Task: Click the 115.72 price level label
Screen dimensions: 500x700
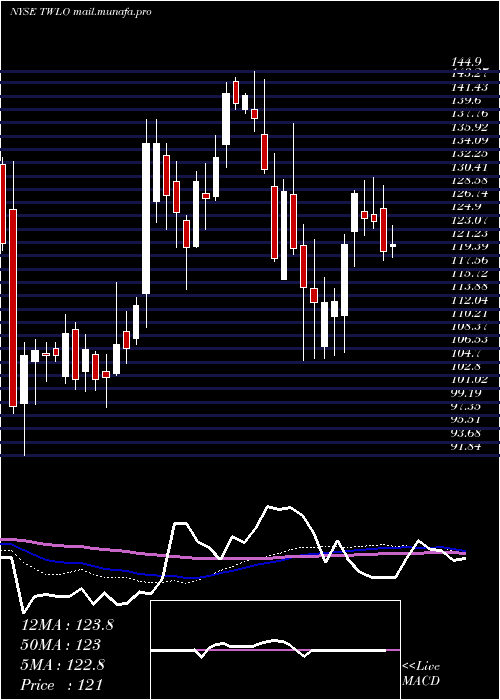Action: point(470,273)
